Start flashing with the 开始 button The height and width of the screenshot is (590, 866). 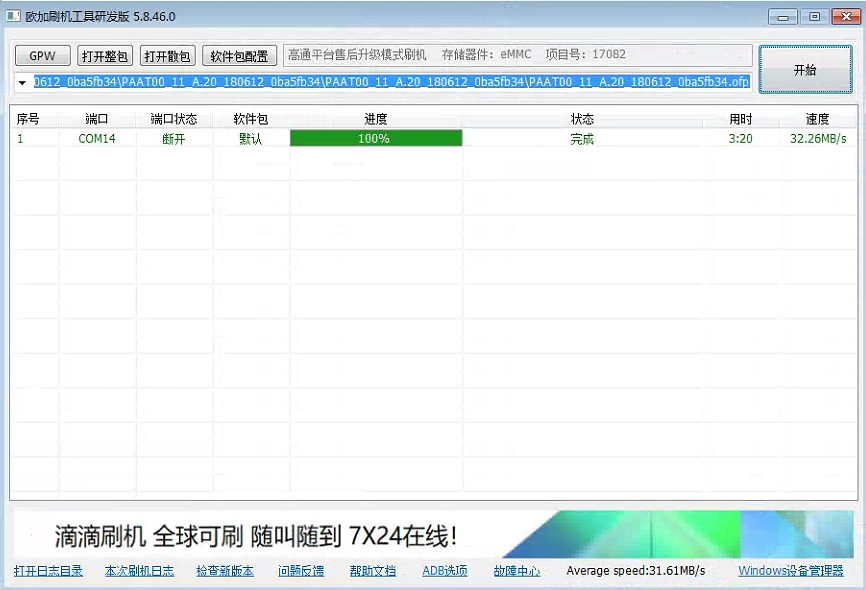pyautogui.click(x=805, y=70)
